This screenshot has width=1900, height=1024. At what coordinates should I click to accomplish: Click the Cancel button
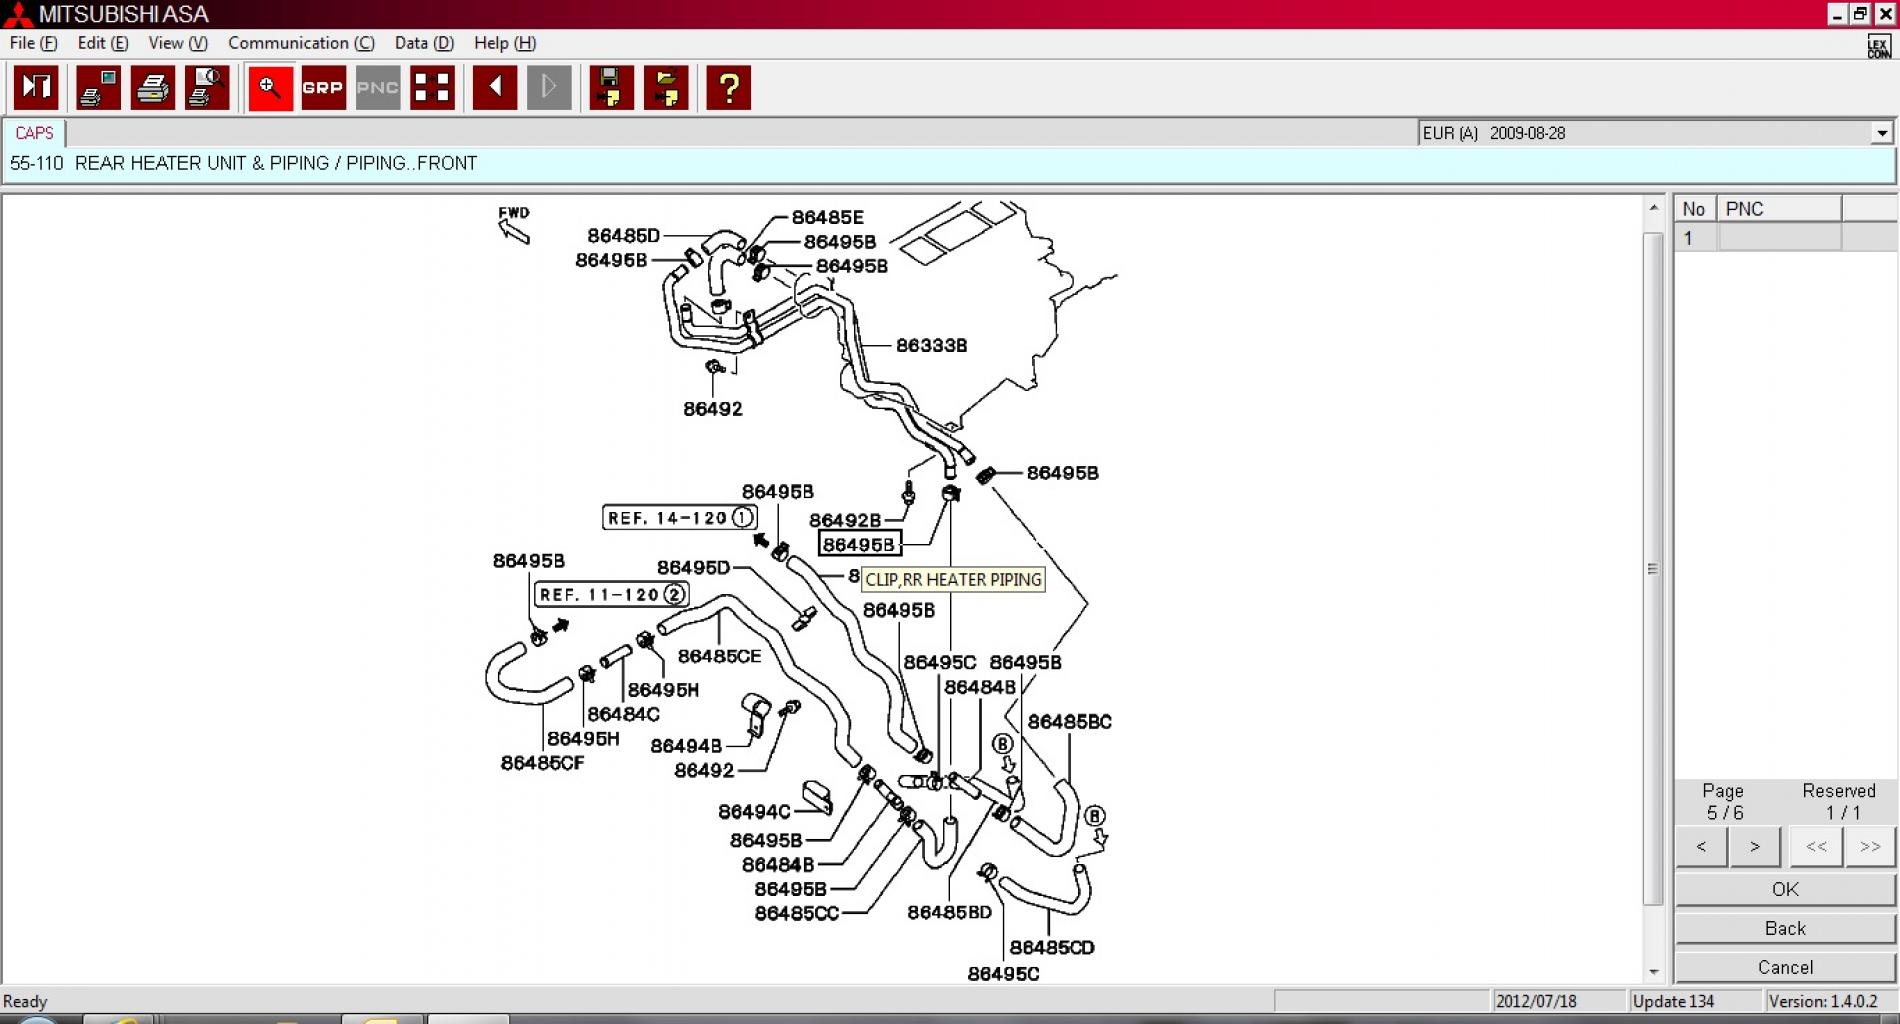pos(1785,967)
